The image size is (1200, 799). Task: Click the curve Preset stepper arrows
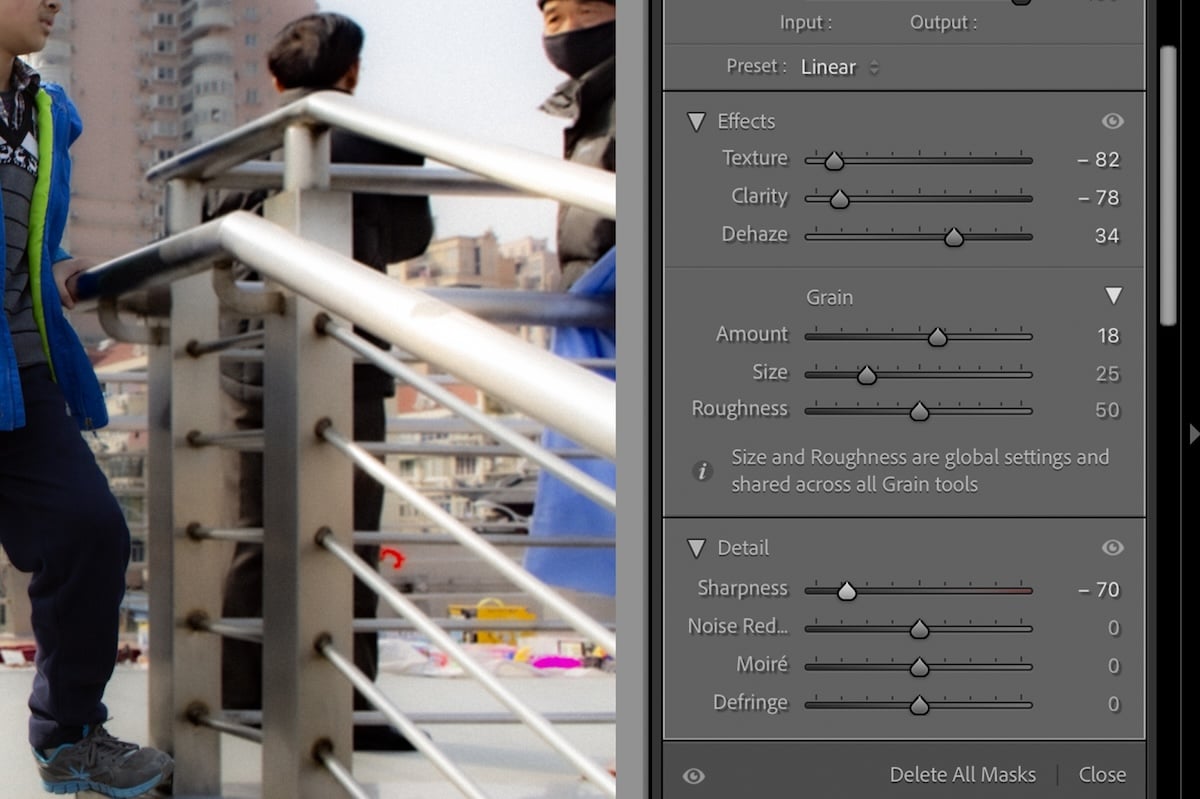pos(875,67)
